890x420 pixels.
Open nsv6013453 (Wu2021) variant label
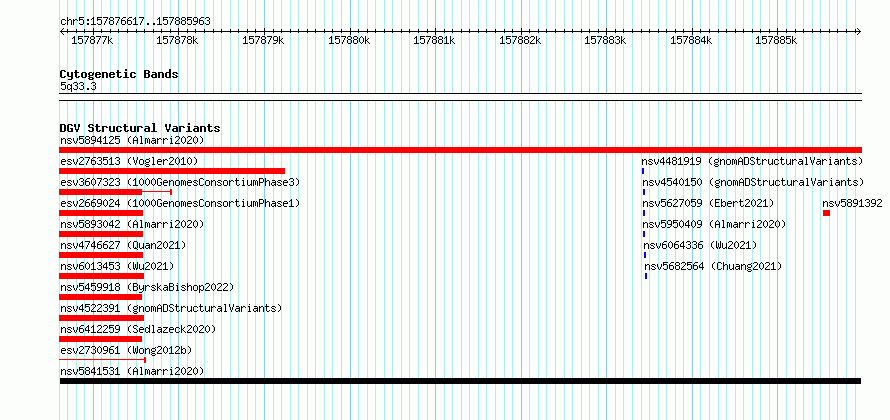[x=117, y=266]
